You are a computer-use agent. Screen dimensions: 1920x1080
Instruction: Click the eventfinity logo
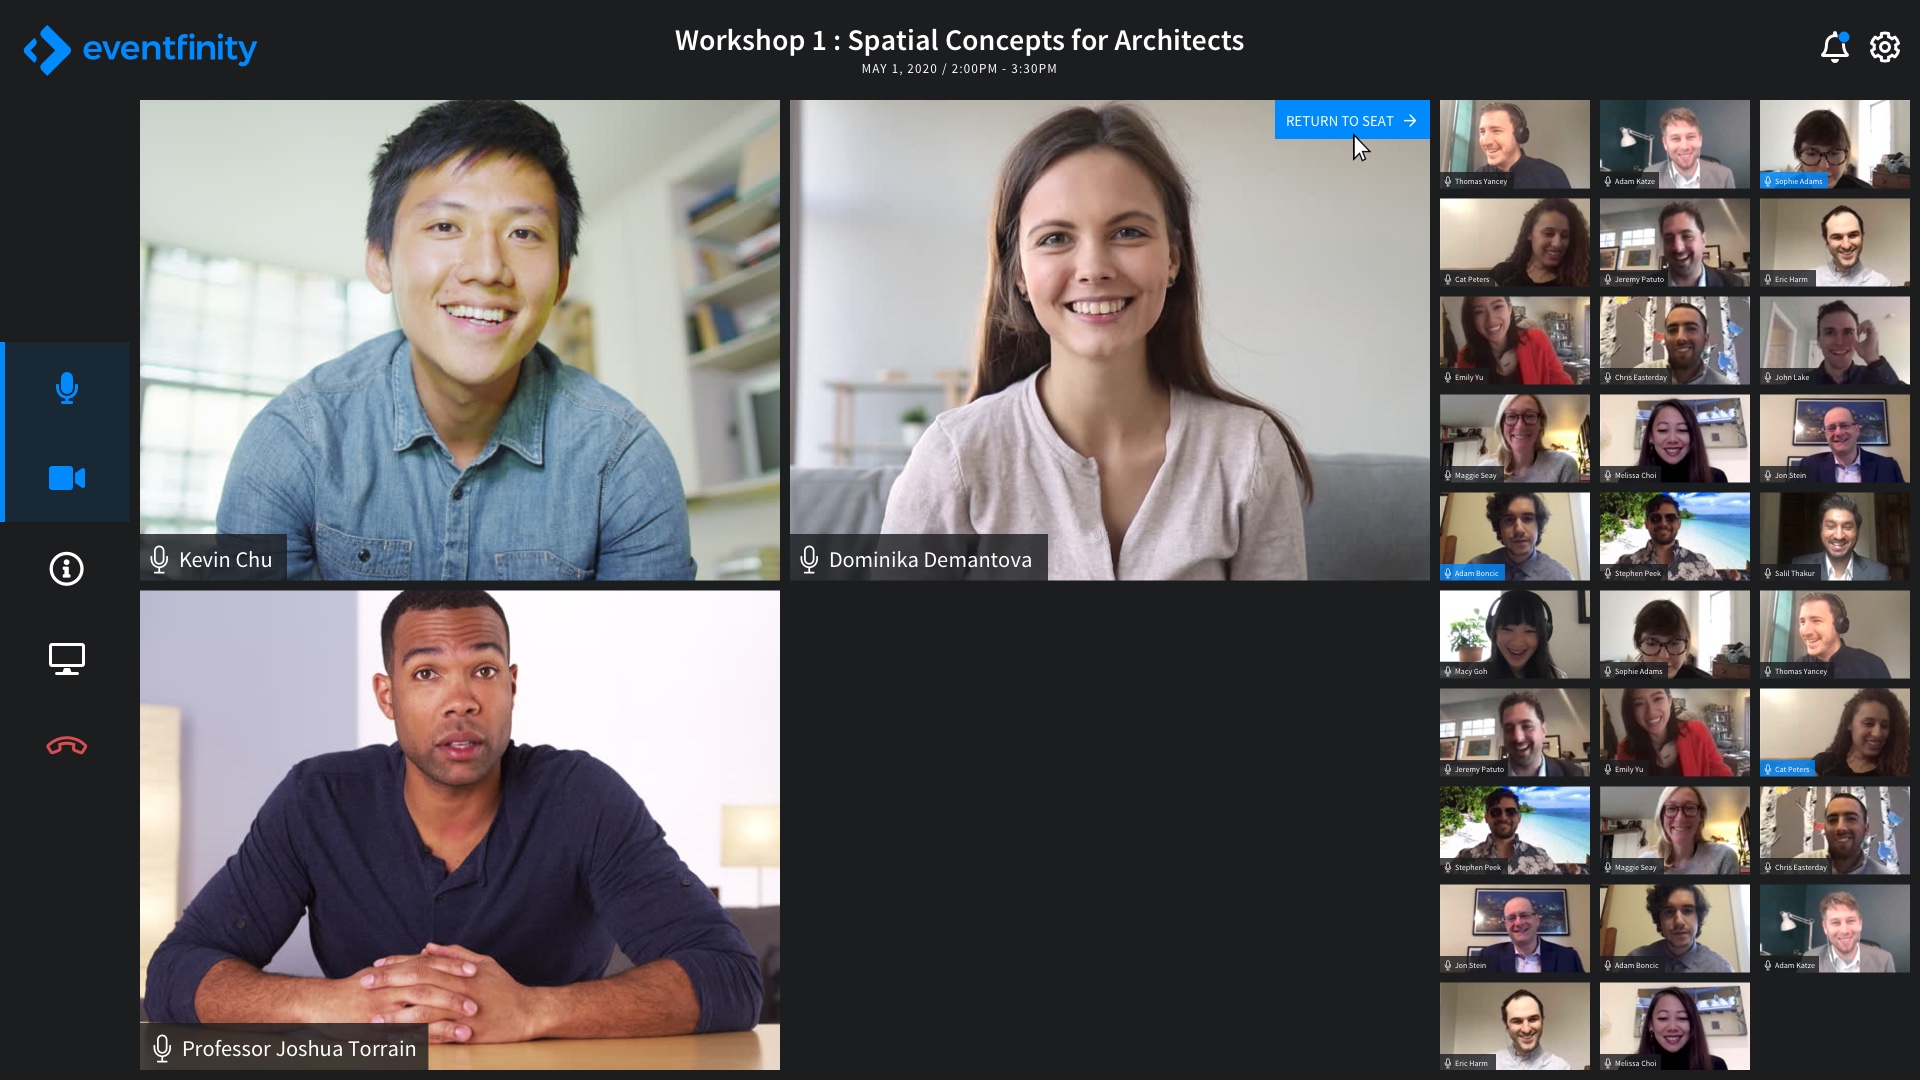pyautogui.click(x=140, y=48)
